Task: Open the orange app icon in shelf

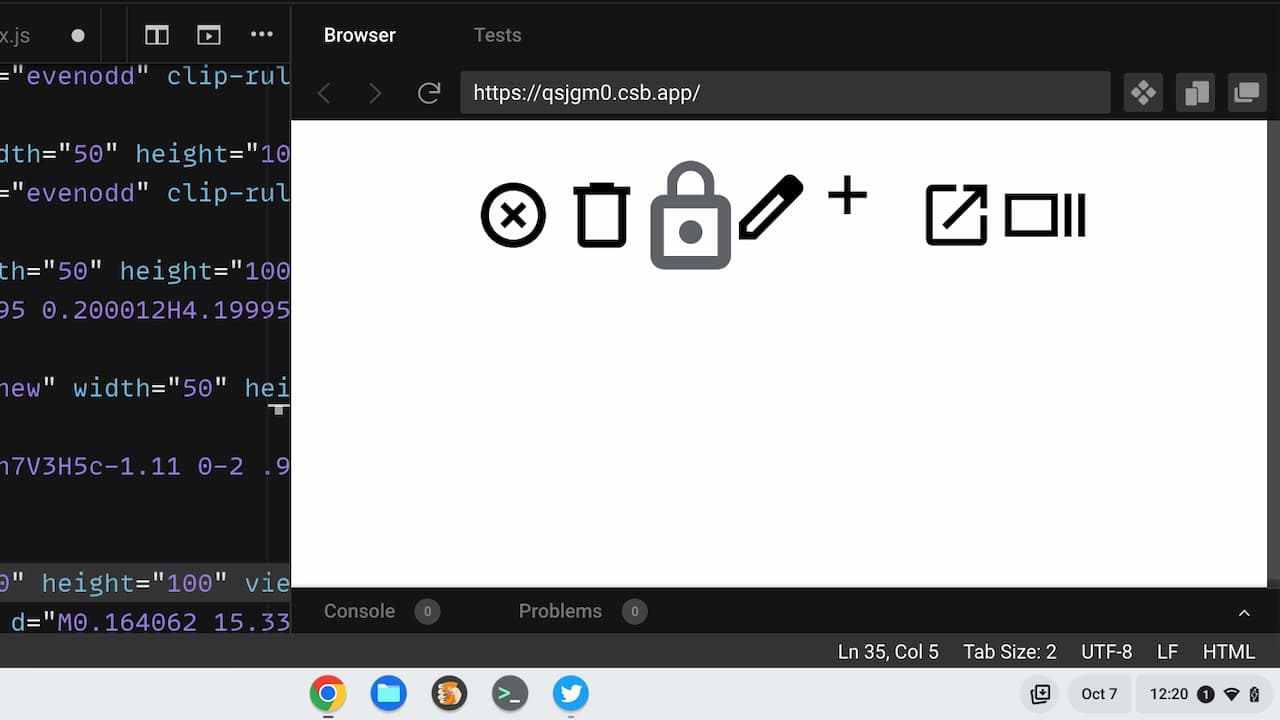Action: 450,693
